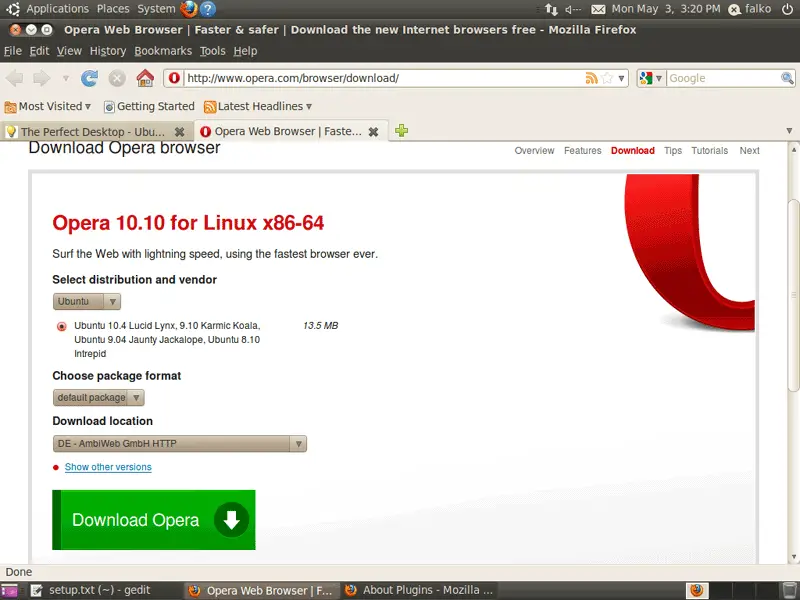Image resolution: width=800 pixels, height=600 pixels.
Task: Click the green Download Opera button
Action: (x=154, y=520)
